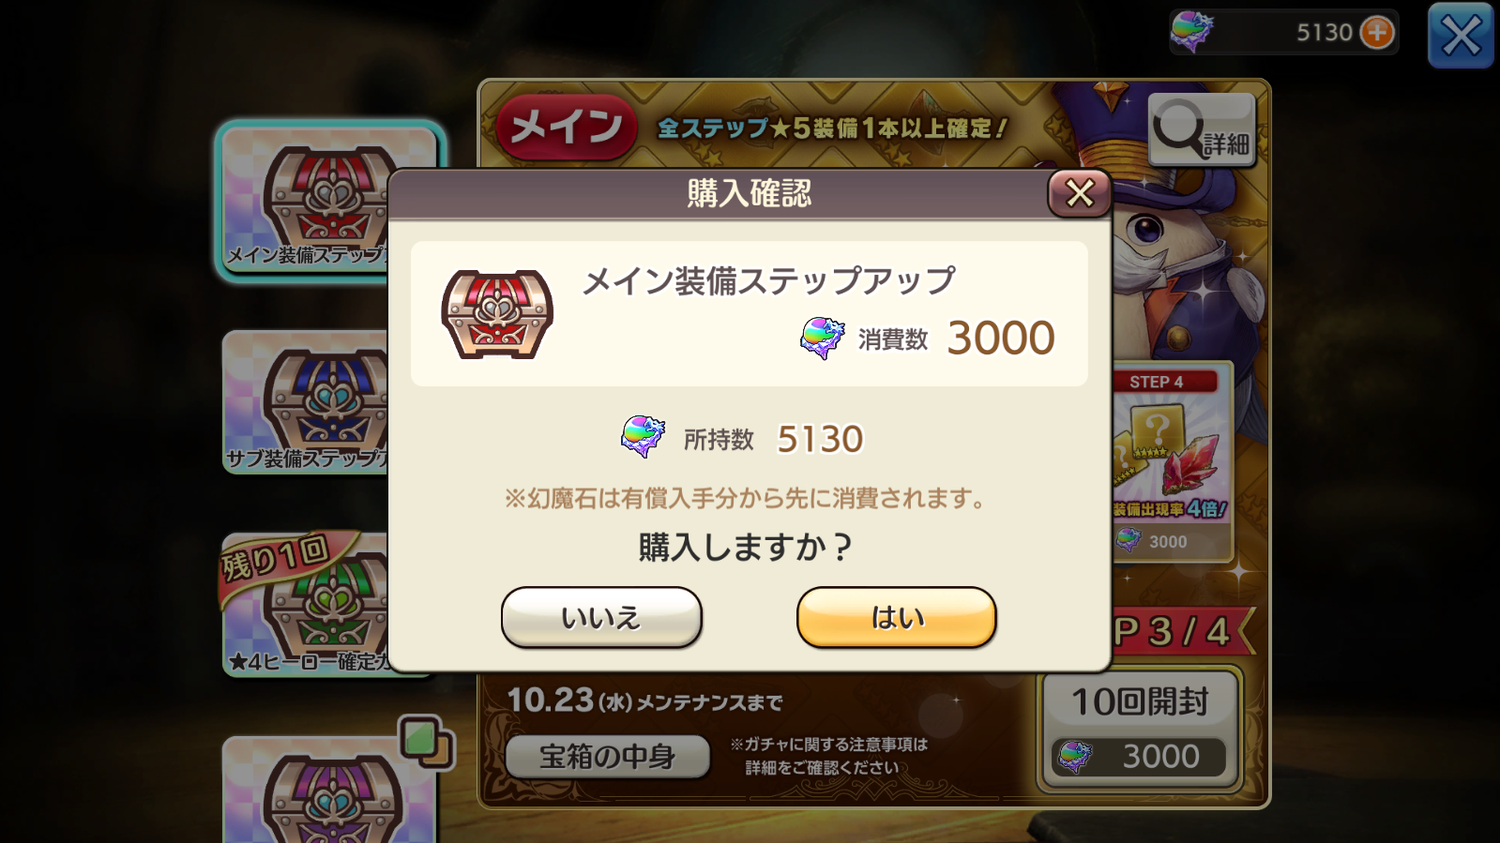Select the purple treasure chest at bottom
The width and height of the screenshot is (1500, 843).
pos(330,790)
